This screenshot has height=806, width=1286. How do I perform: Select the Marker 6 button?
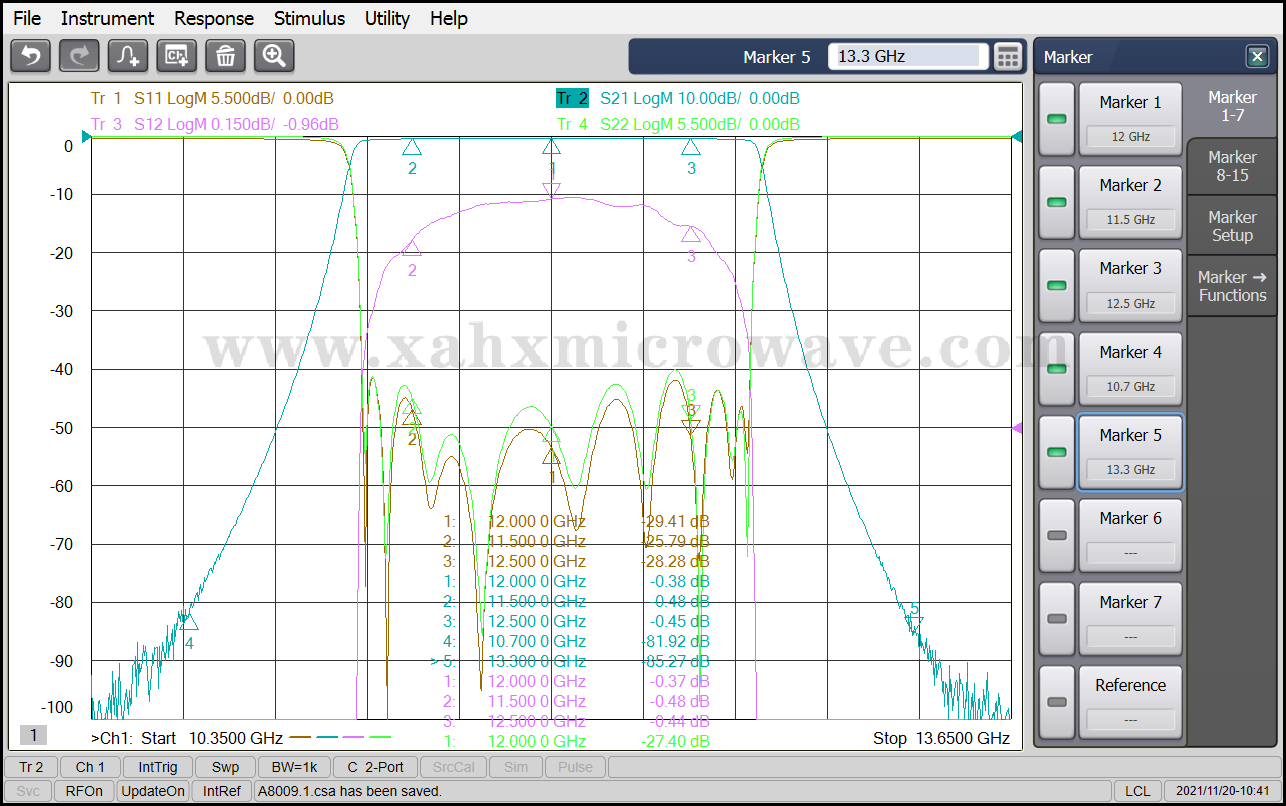tap(1130, 535)
